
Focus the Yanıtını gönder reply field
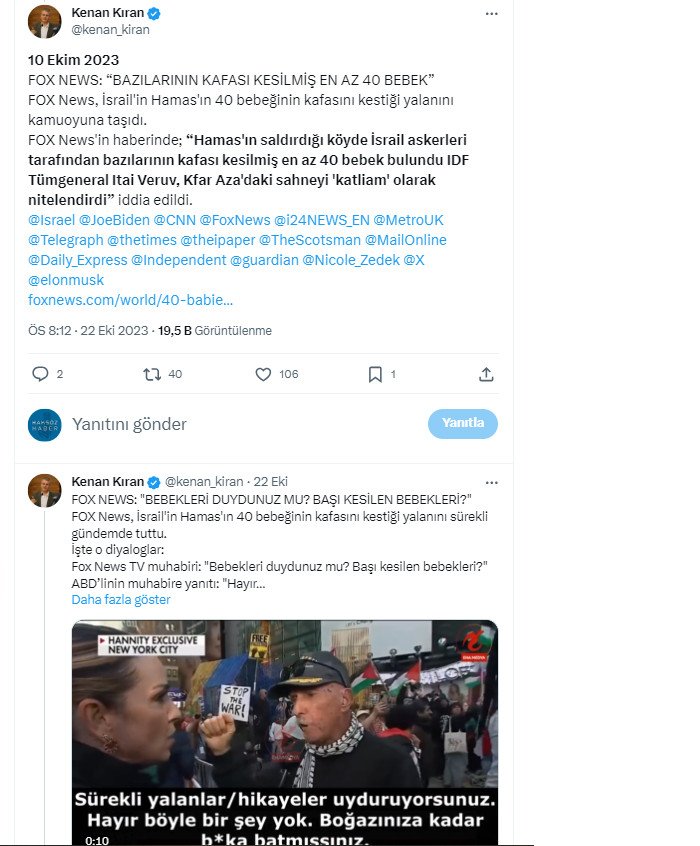click(x=248, y=424)
